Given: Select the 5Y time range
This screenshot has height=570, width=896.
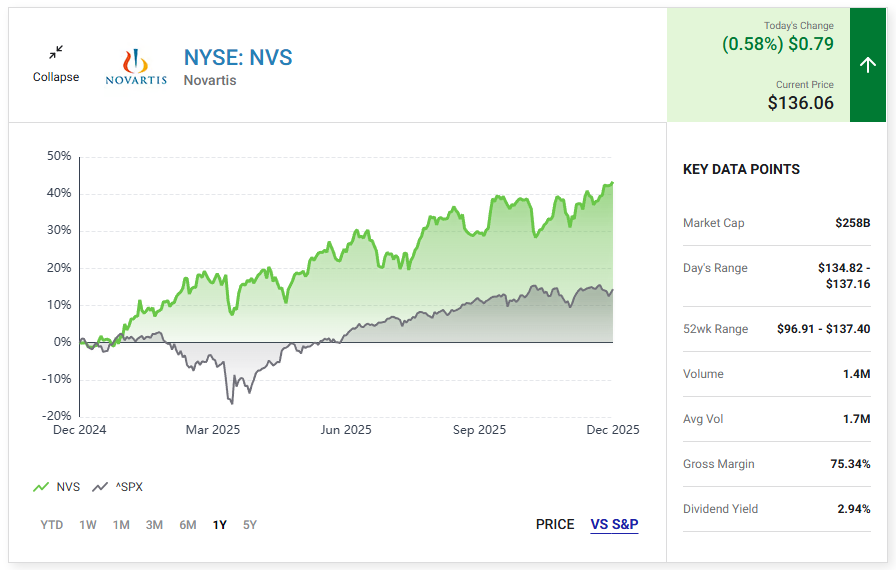Looking at the screenshot, I should 250,525.
